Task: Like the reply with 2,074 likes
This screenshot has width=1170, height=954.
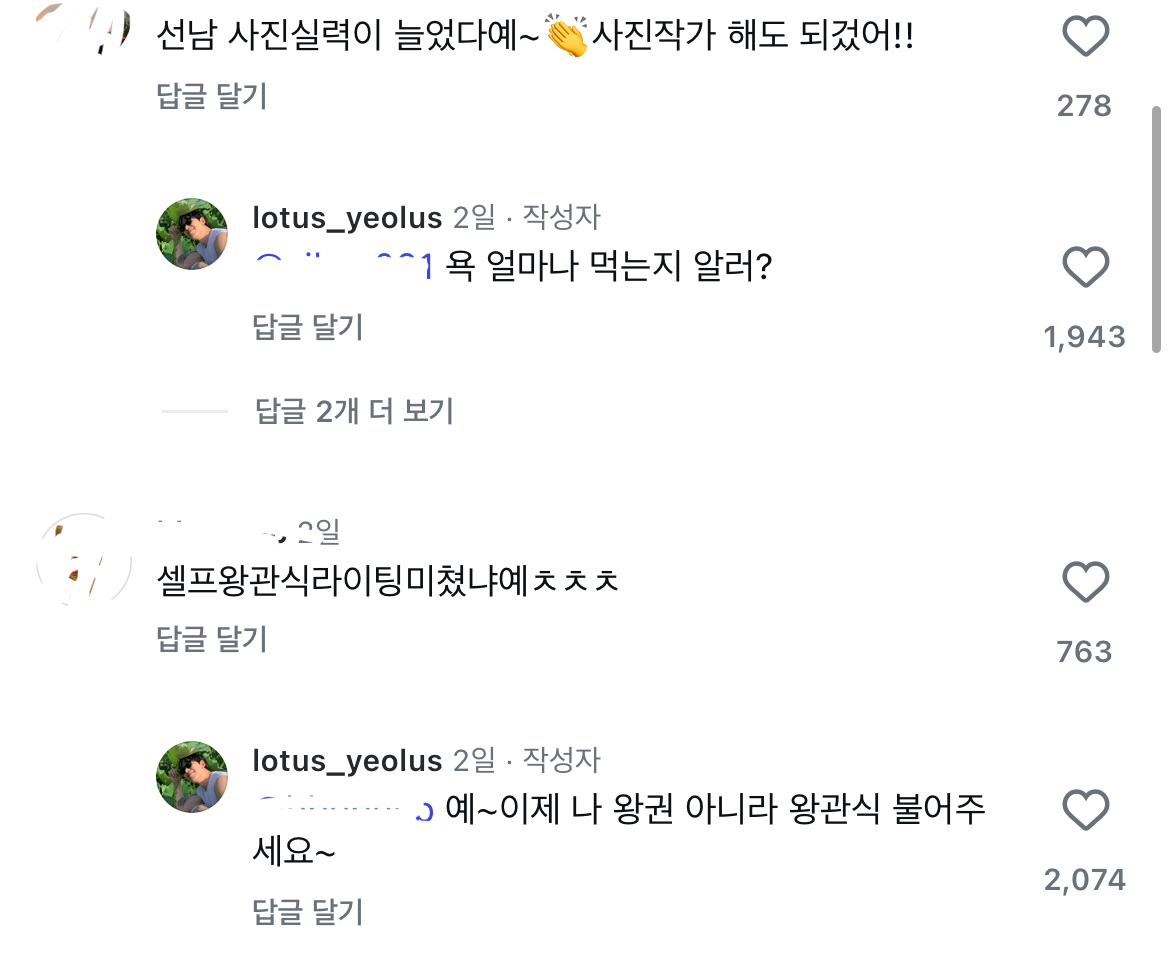Action: coord(1085,810)
